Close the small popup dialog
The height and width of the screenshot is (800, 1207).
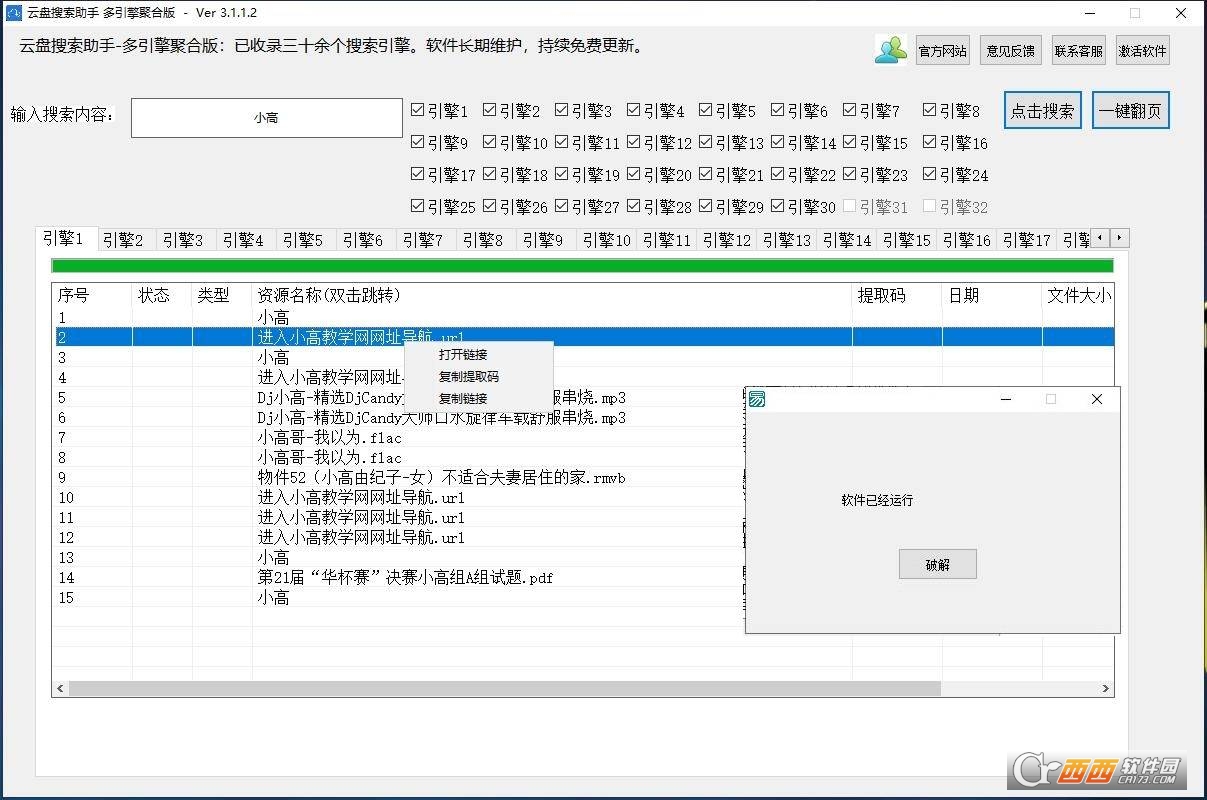1096,399
